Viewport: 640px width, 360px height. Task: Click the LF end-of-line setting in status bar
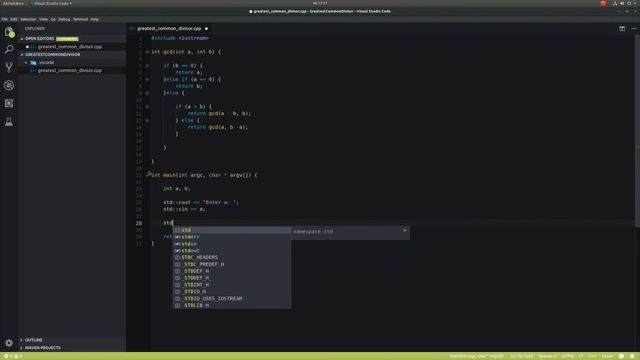[x=581, y=356]
